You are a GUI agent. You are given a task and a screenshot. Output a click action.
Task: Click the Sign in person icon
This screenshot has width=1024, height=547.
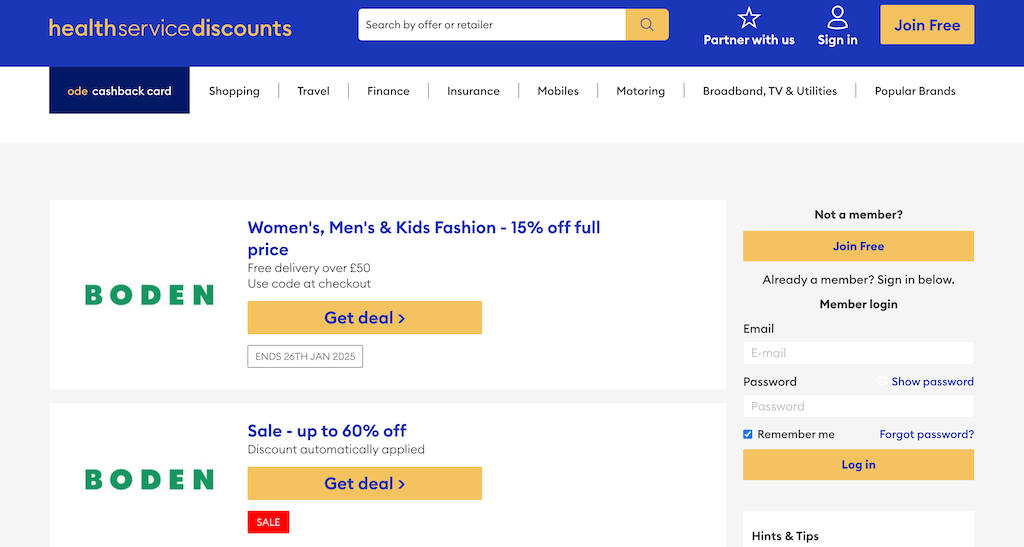[x=837, y=18]
